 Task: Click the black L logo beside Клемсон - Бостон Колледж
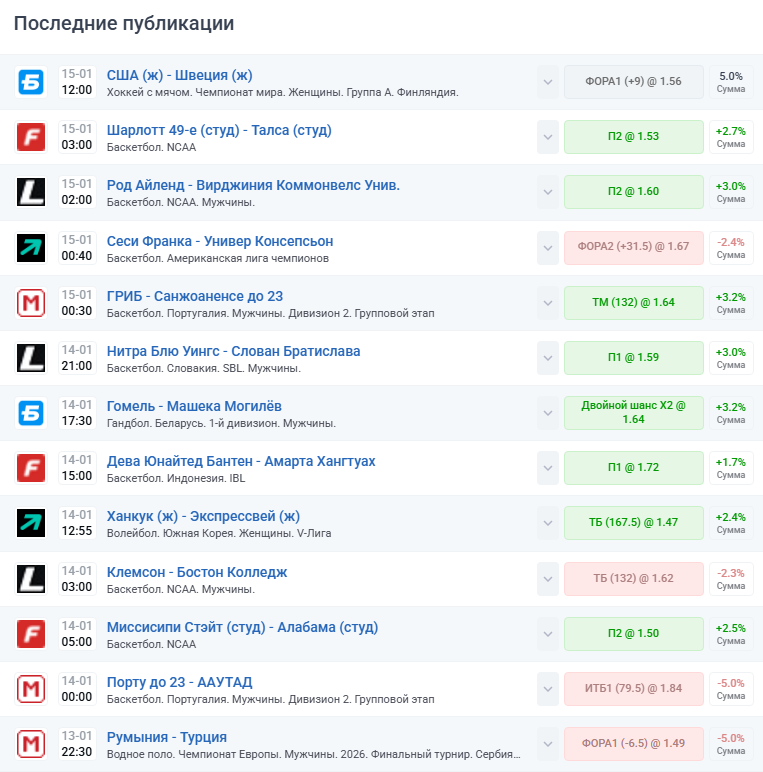click(32, 578)
